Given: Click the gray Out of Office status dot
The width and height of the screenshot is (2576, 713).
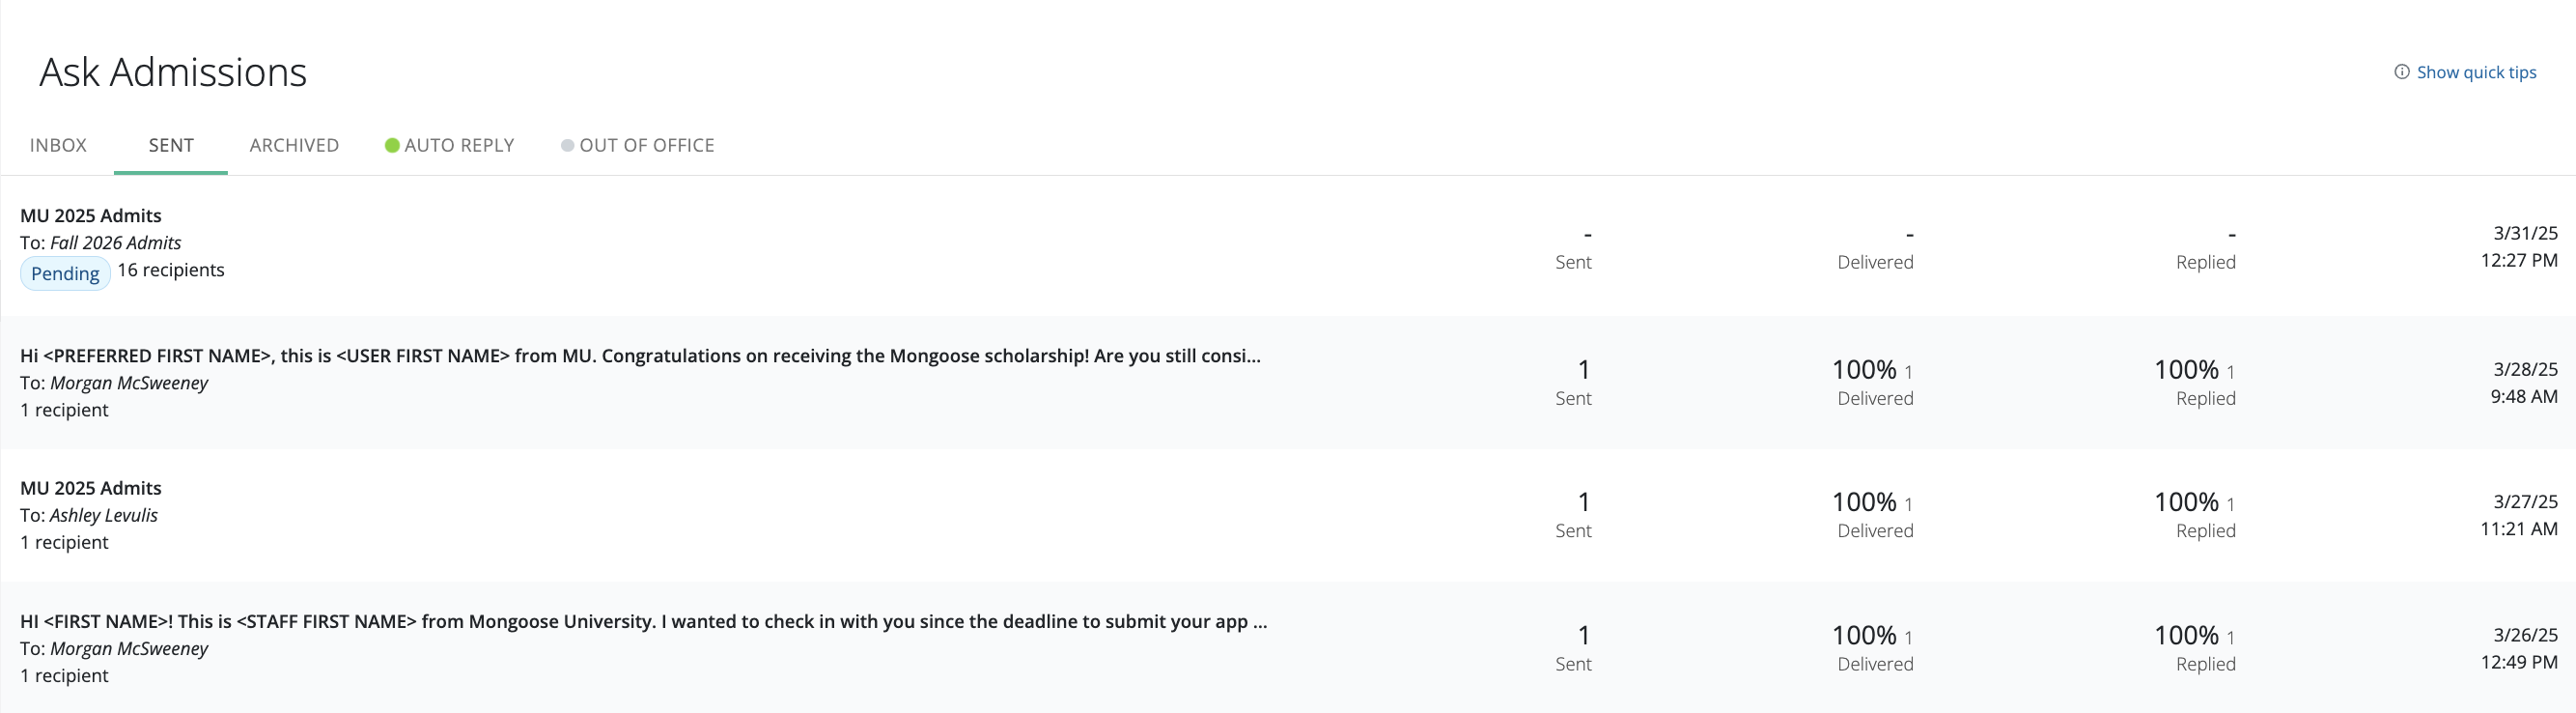Looking at the screenshot, I should coord(567,146).
